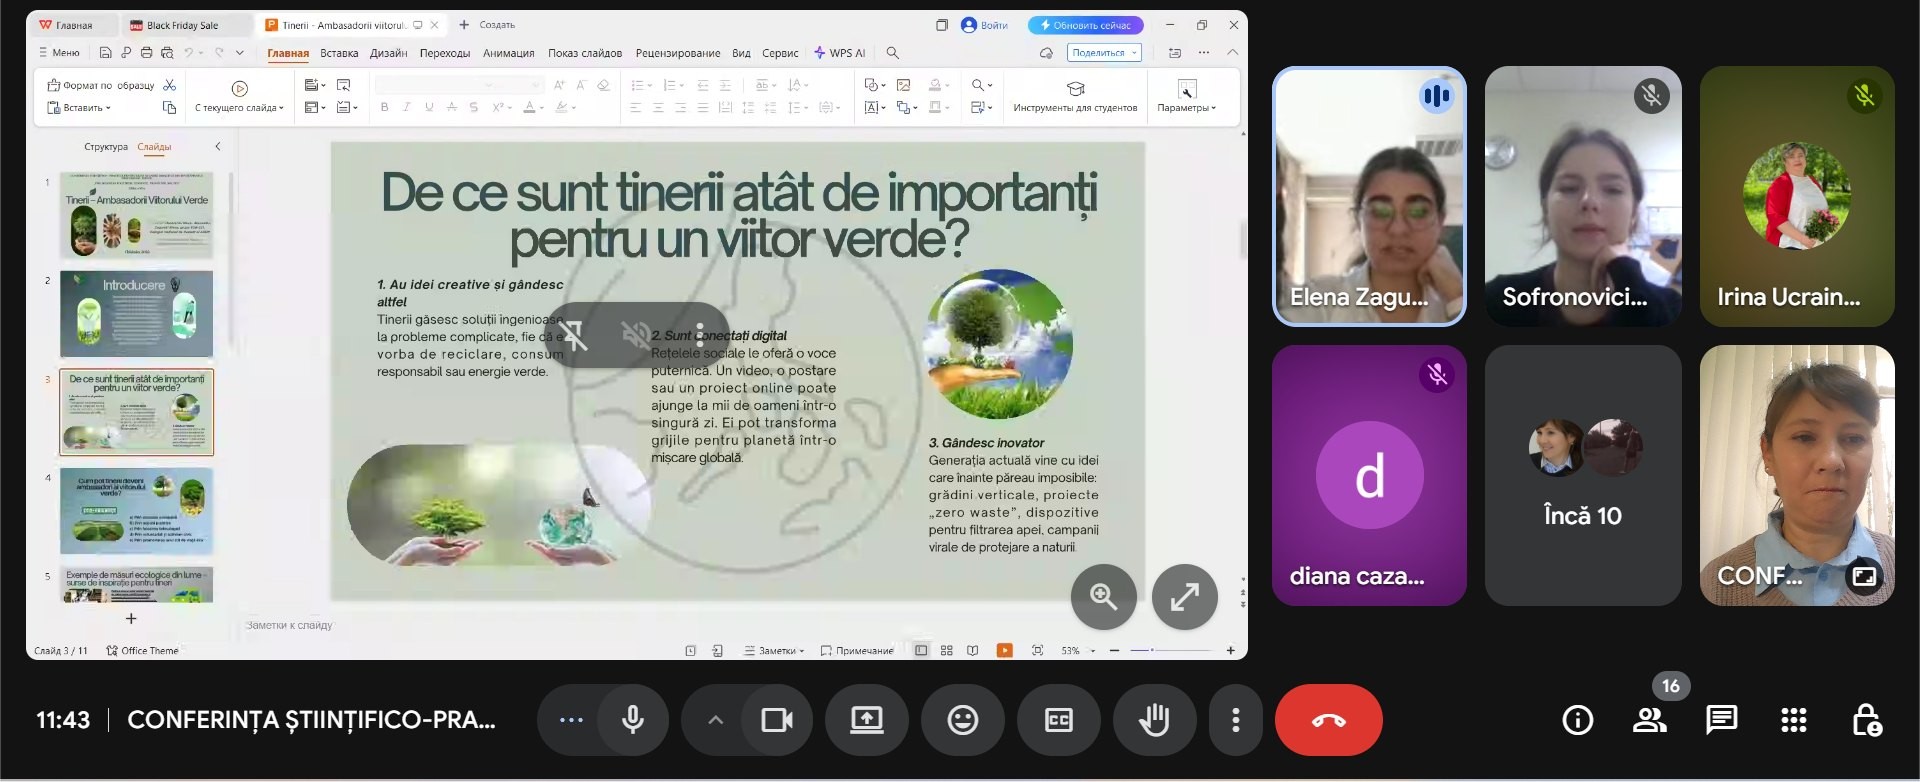Screen dimensions: 1920x782
Task: Open the call effects ellipsis menu
Action: click(x=571, y=720)
